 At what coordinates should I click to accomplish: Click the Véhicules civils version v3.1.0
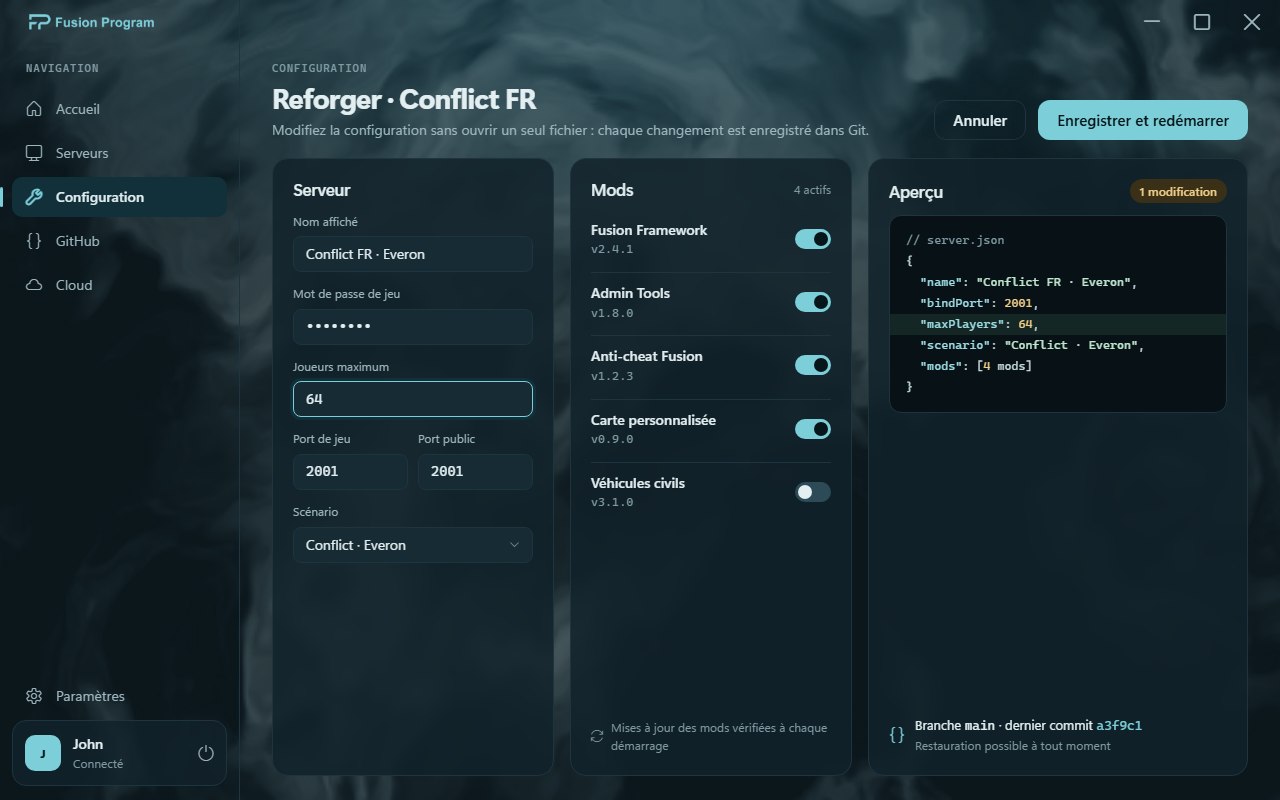pyautogui.click(x=612, y=502)
